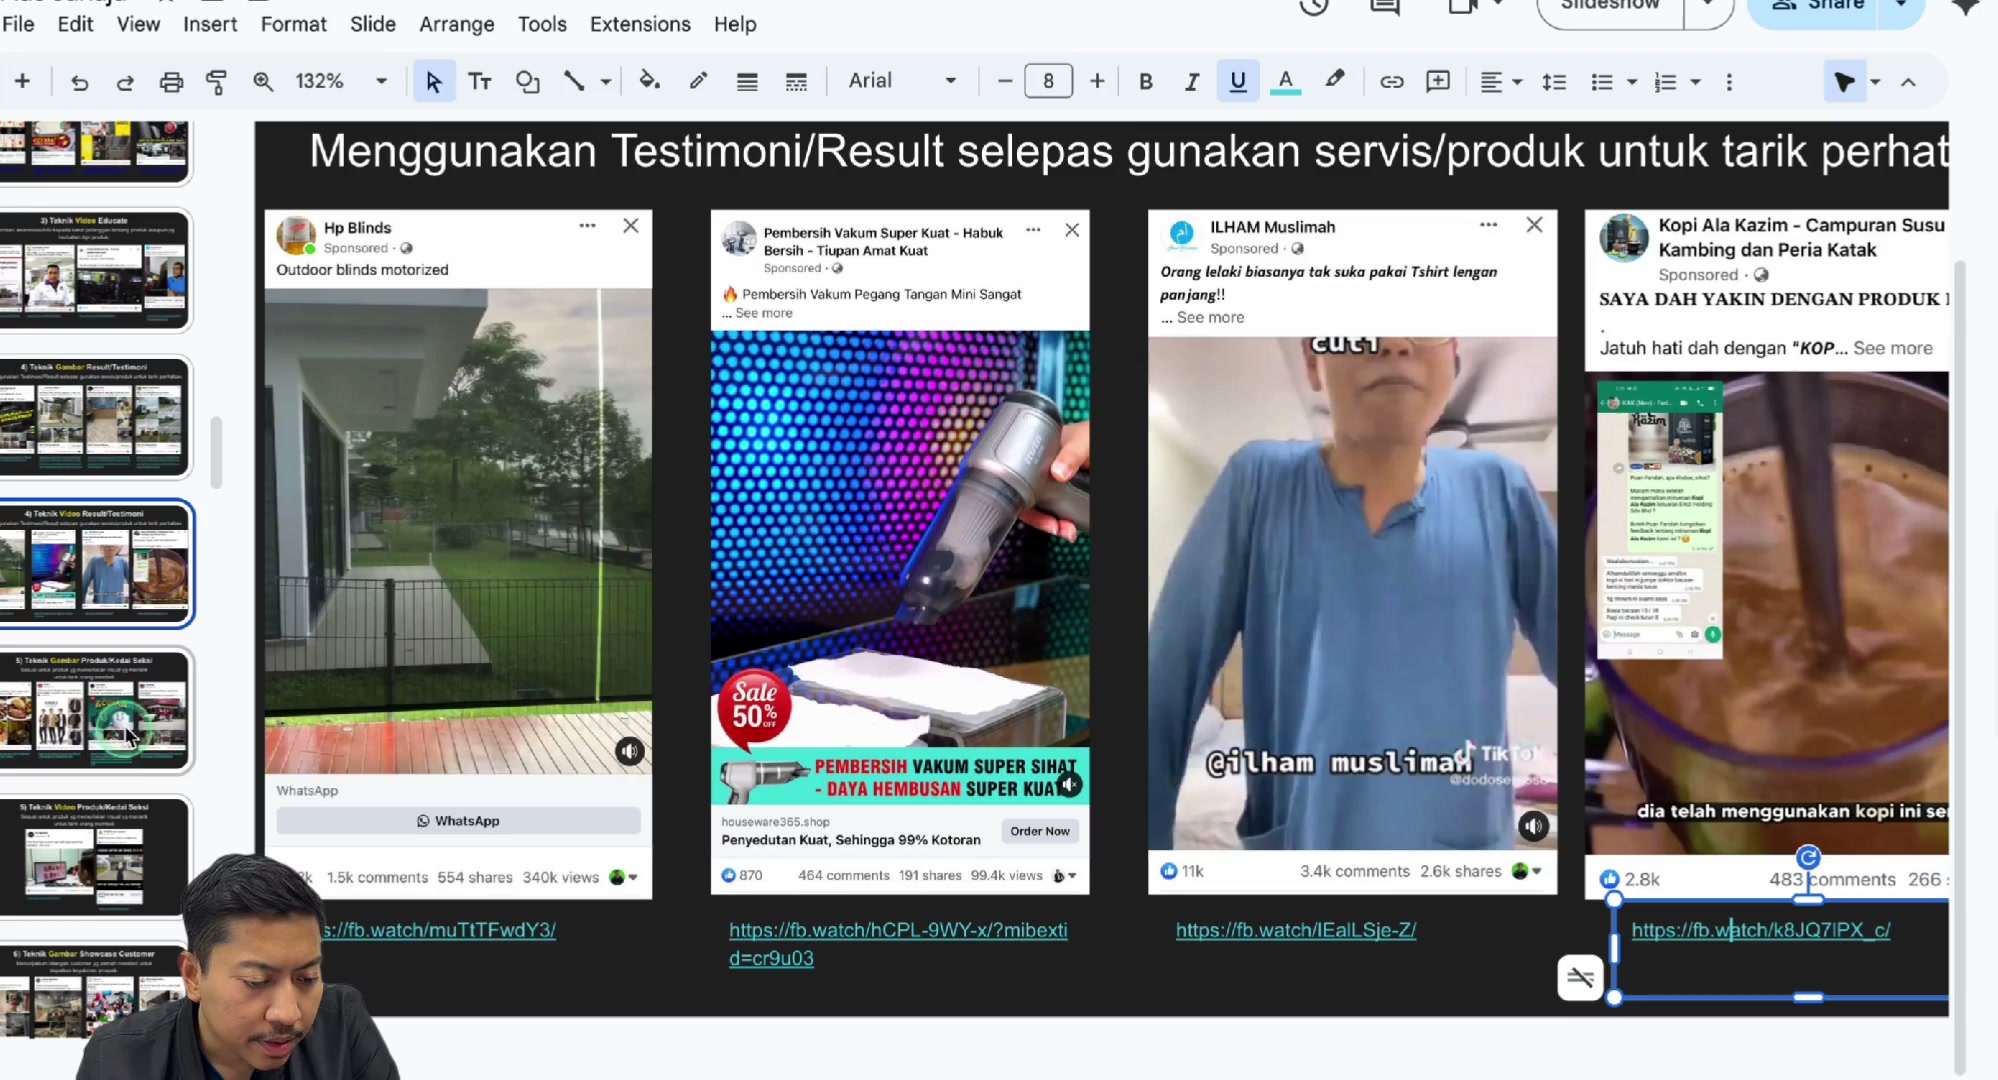Click the Add comment icon
This screenshot has width=1998, height=1080.
point(1438,82)
